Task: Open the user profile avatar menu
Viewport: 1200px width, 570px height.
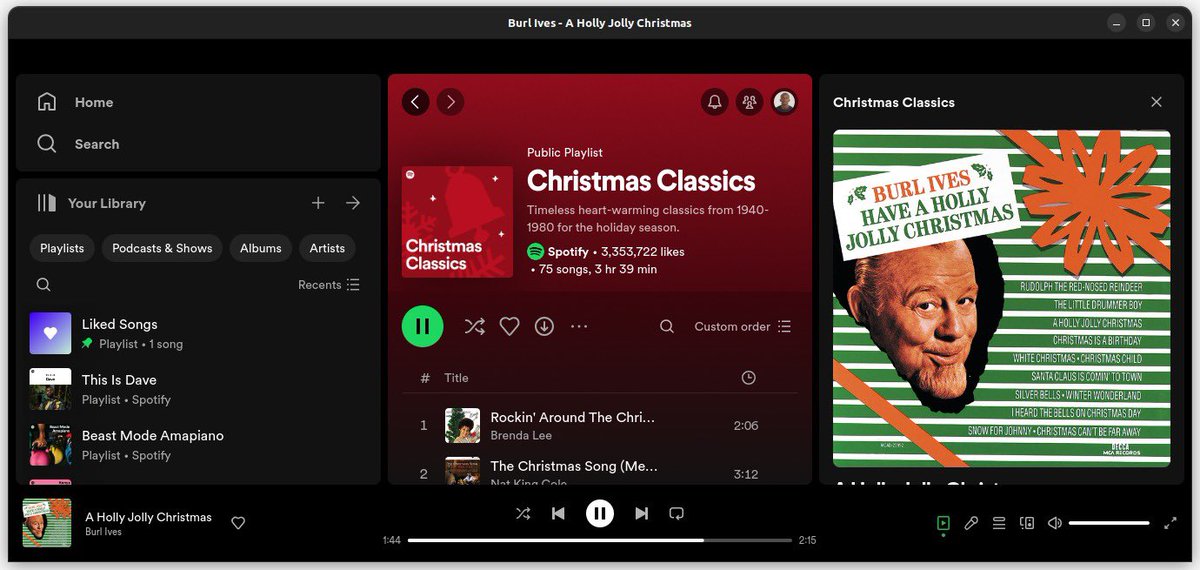Action: tap(784, 101)
